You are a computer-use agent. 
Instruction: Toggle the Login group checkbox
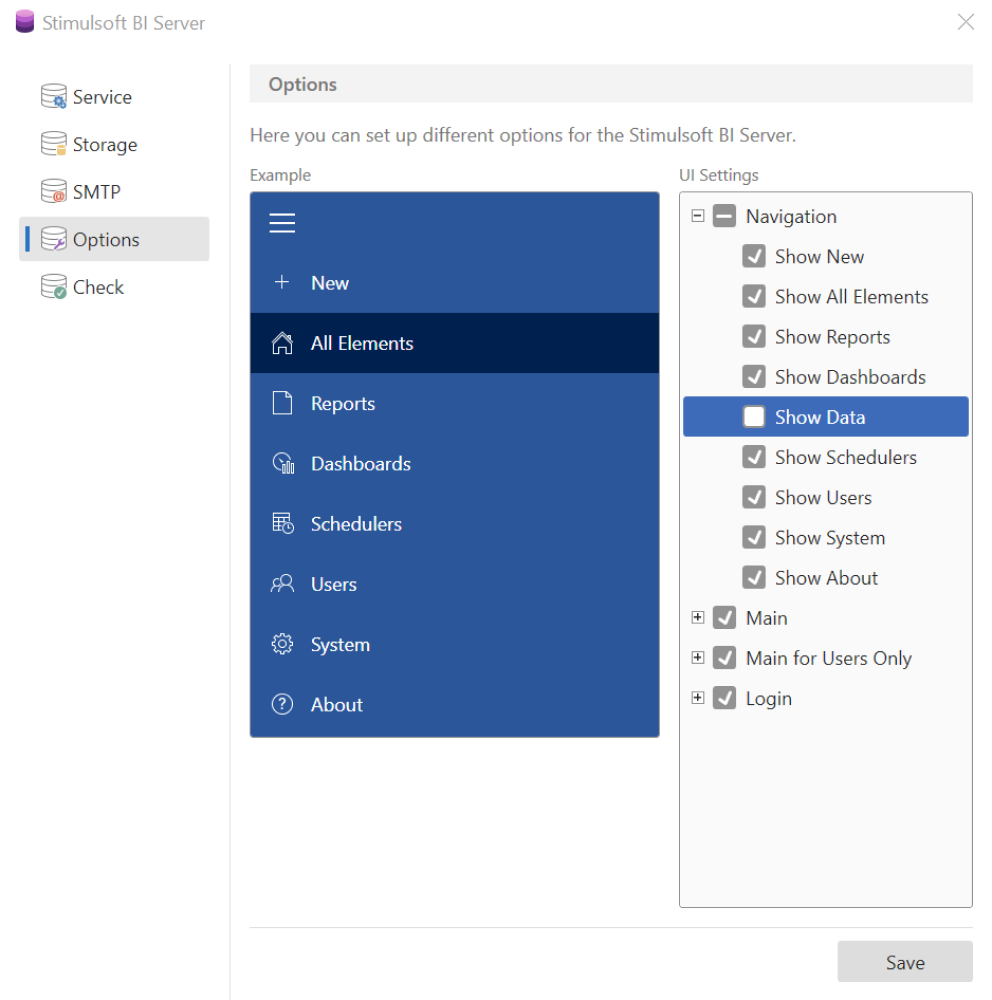(724, 698)
